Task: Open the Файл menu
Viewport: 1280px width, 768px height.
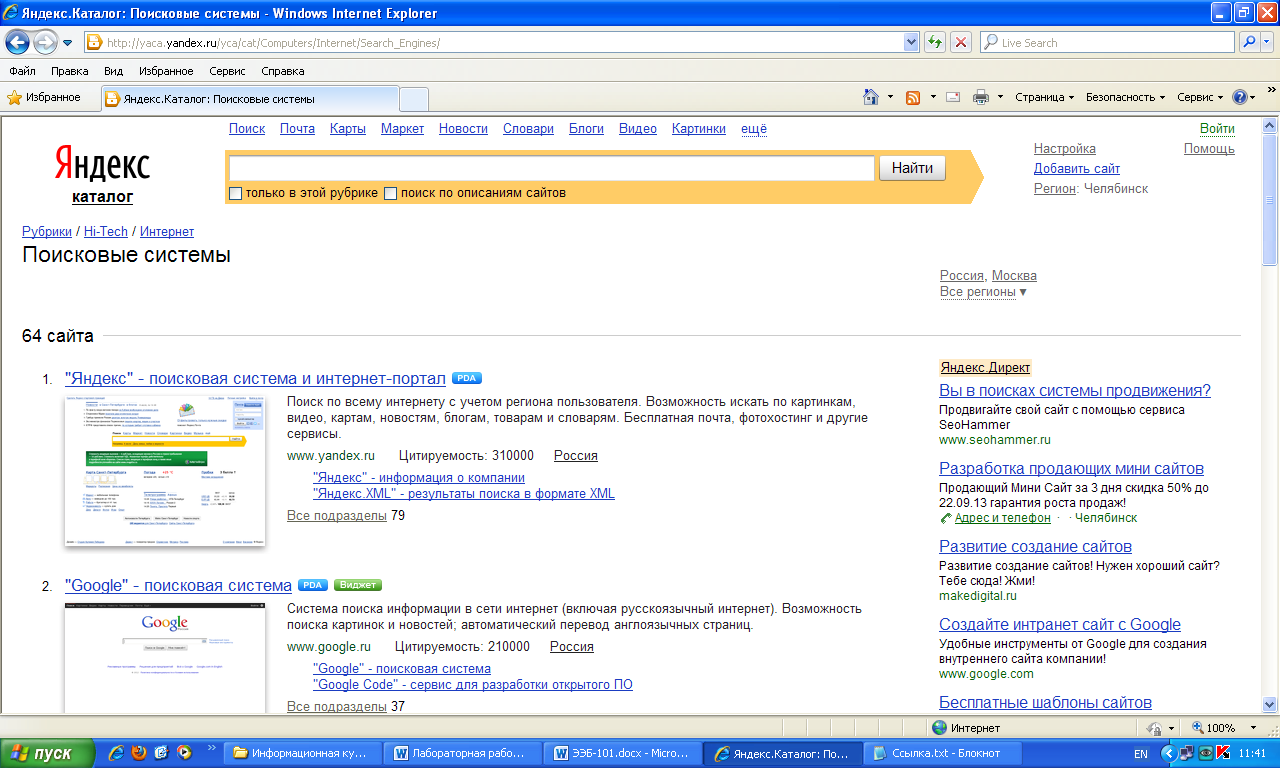Action: click(22, 71)
